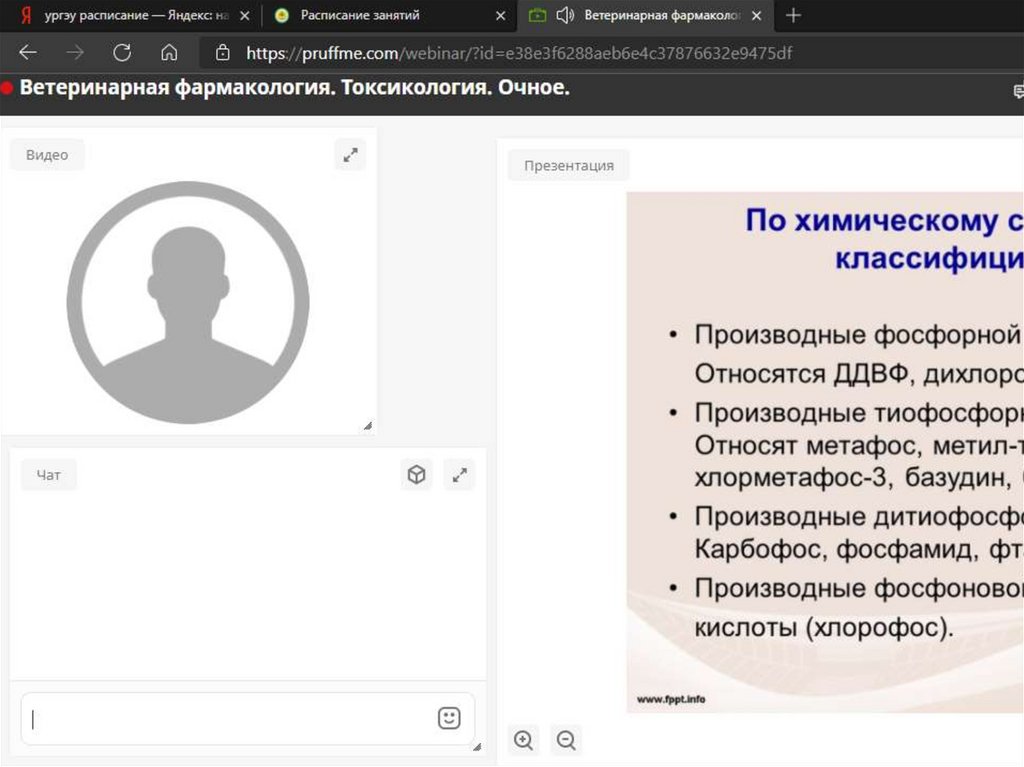This screenshot has width=1024, height=767.
Task: Go to the browser home page
Action: (169, 53)
